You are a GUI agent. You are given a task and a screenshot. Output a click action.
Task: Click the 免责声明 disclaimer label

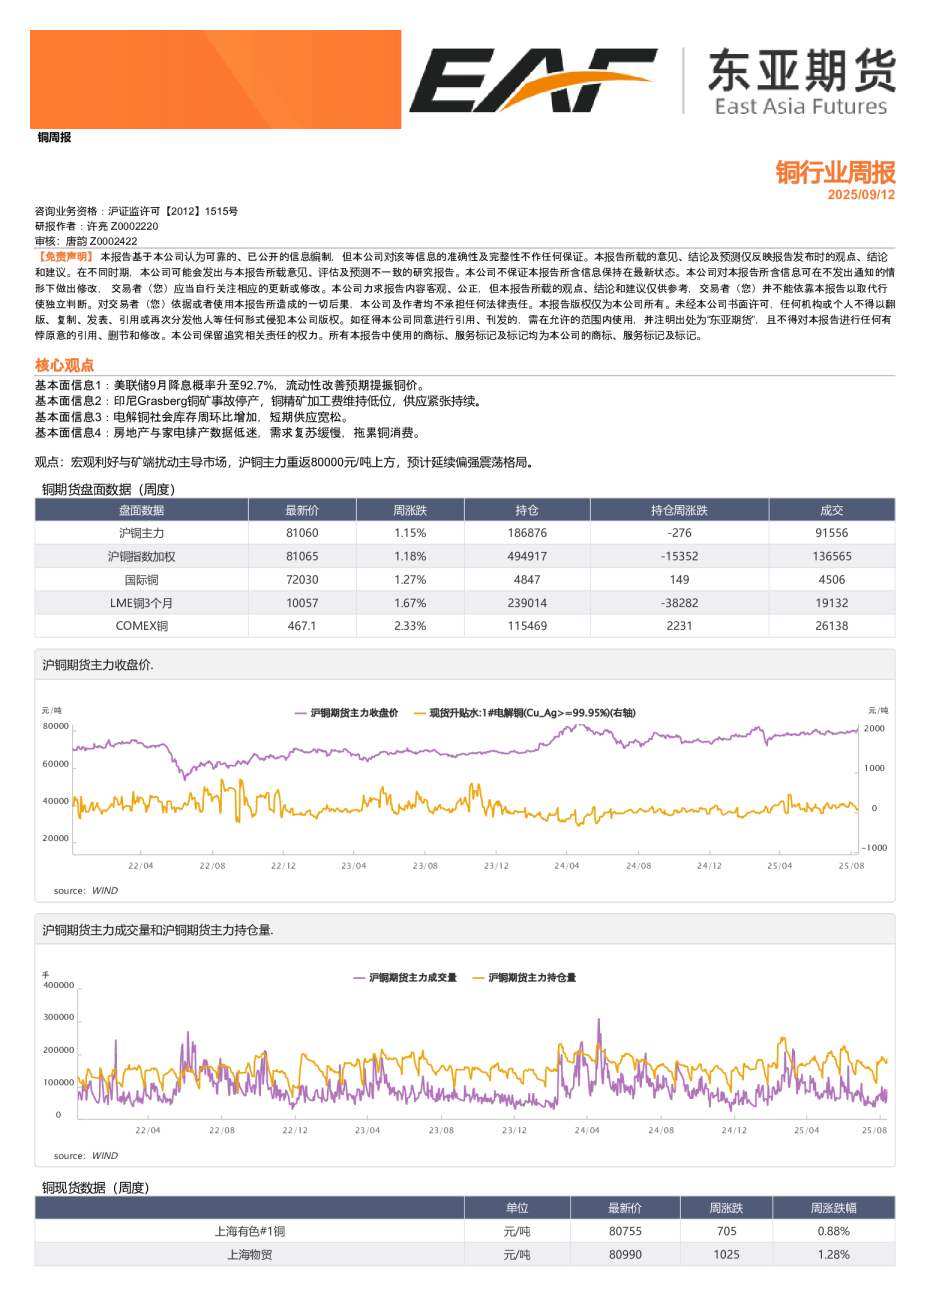[x=60, y=255]
